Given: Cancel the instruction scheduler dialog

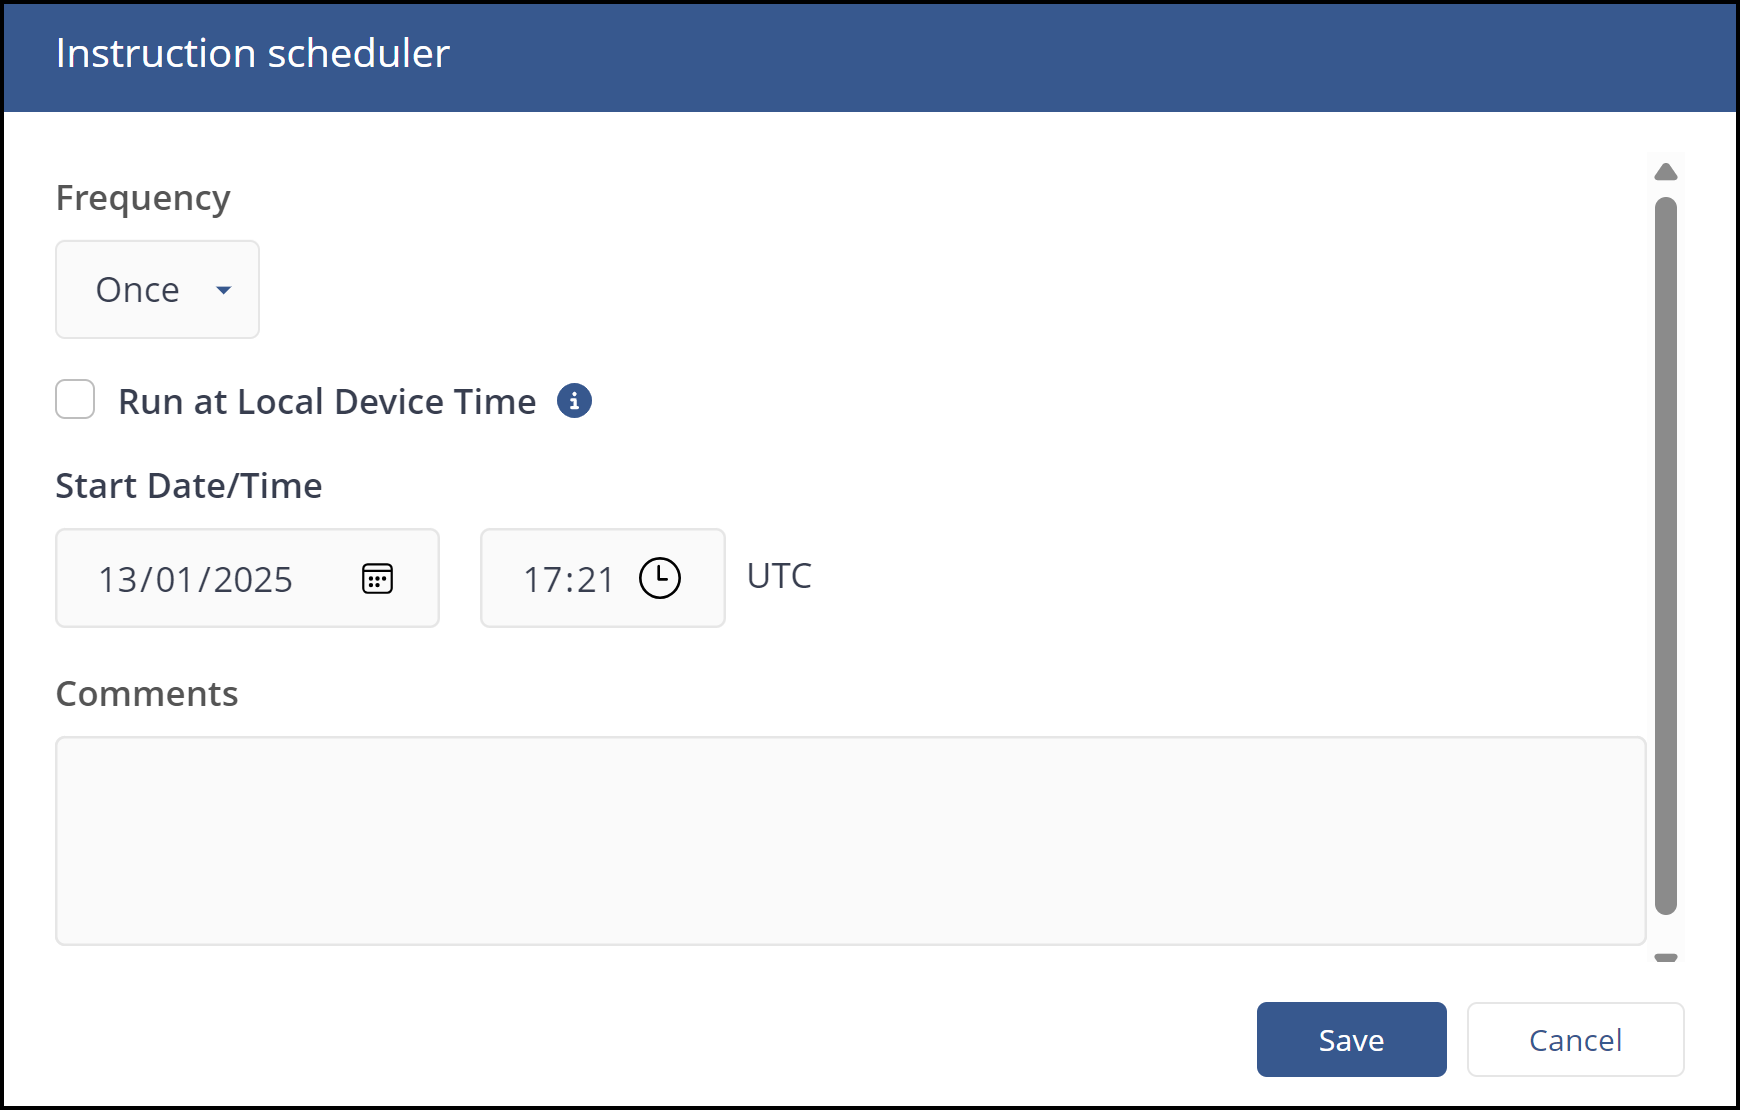Looking at the screenshot, I should [1575, 1040].
